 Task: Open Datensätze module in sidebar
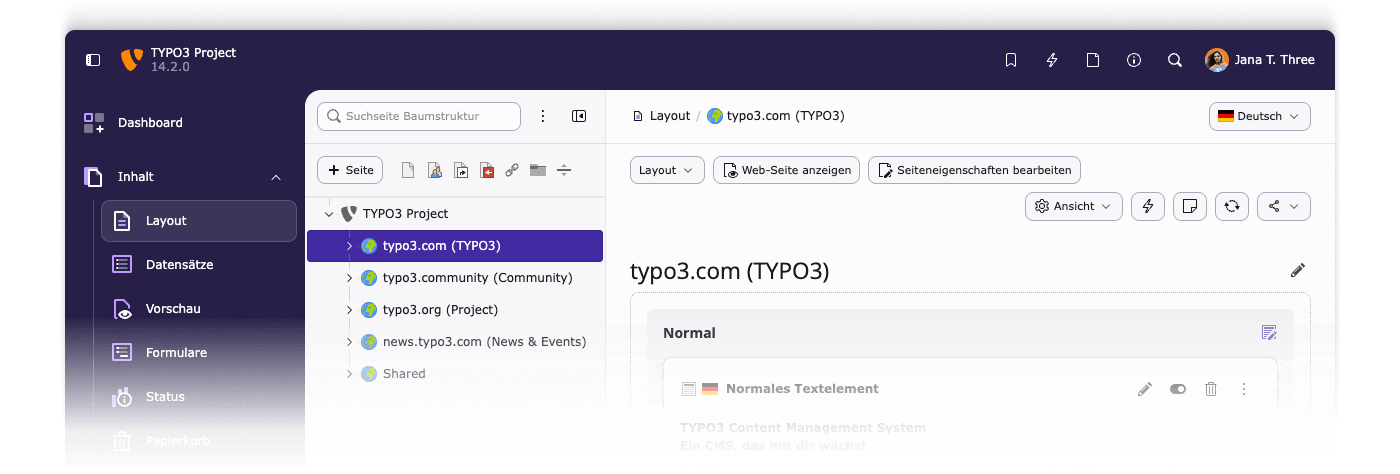click(x=179, y=265)
